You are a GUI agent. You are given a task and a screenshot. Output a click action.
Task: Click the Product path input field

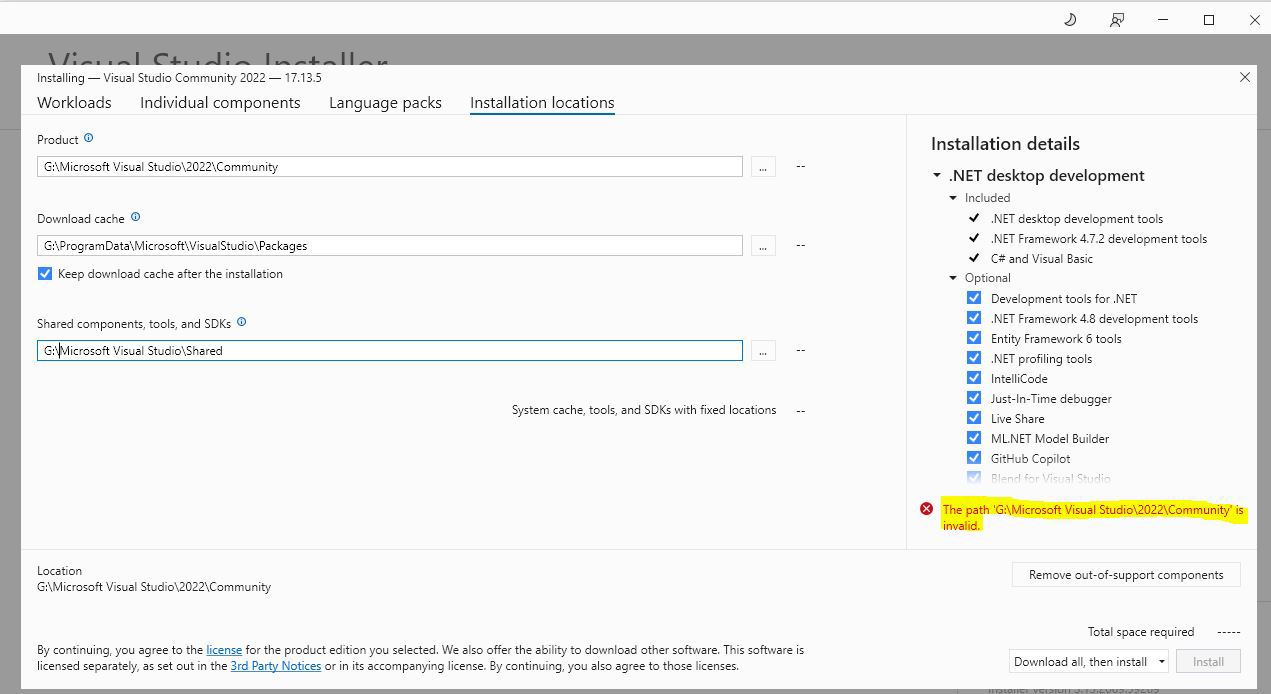390,167
